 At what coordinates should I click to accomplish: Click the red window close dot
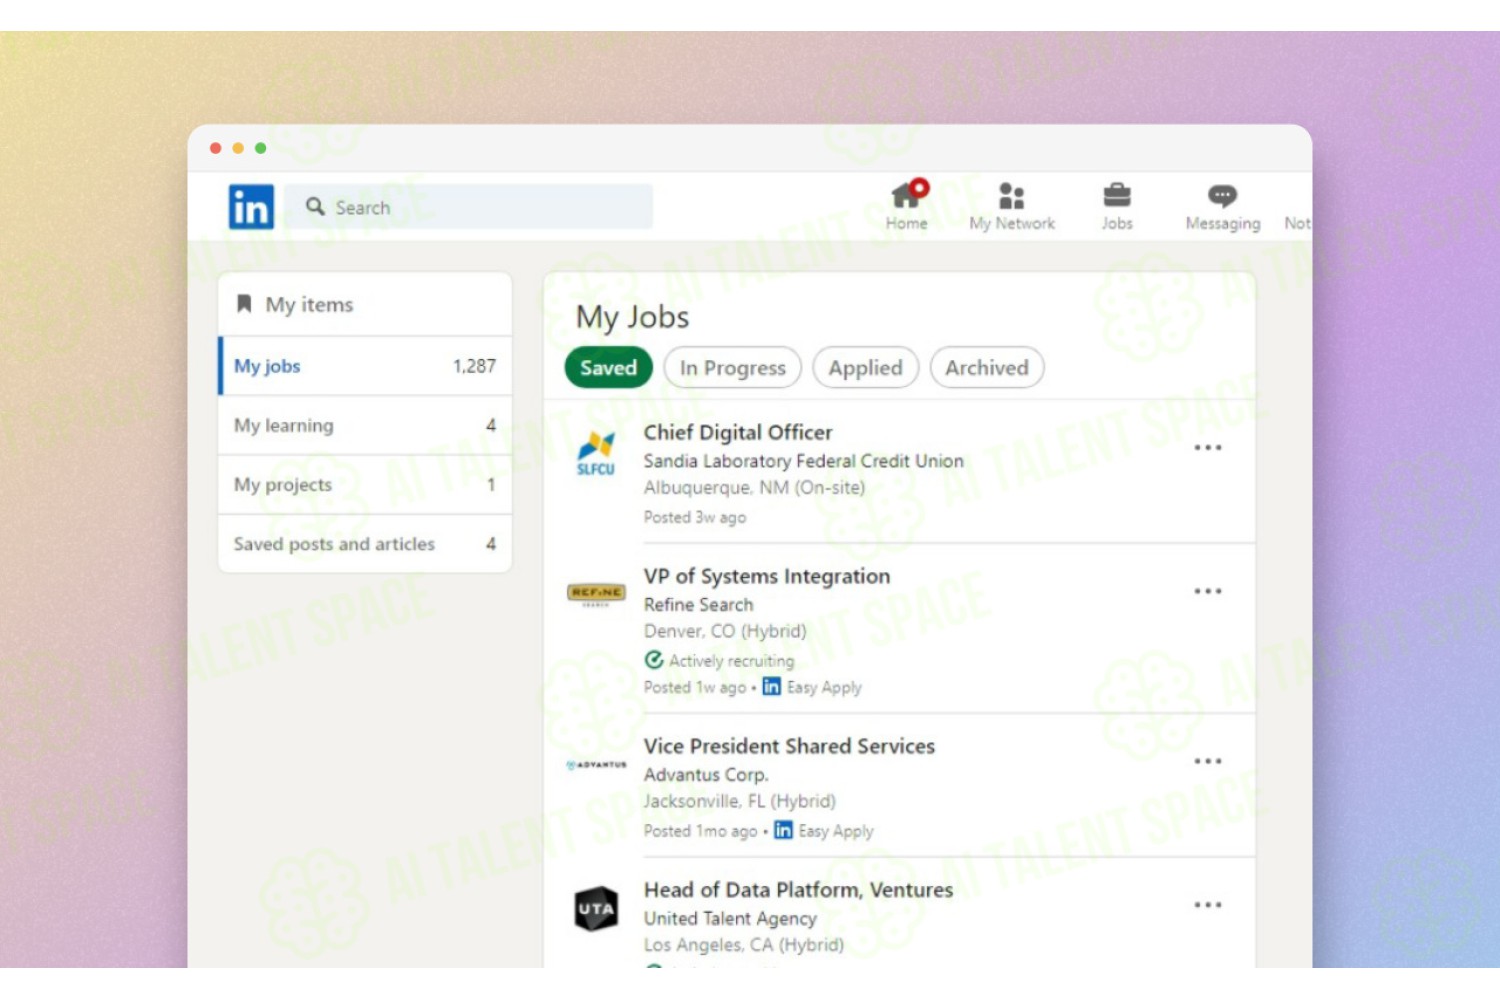[x=216, y=148]
